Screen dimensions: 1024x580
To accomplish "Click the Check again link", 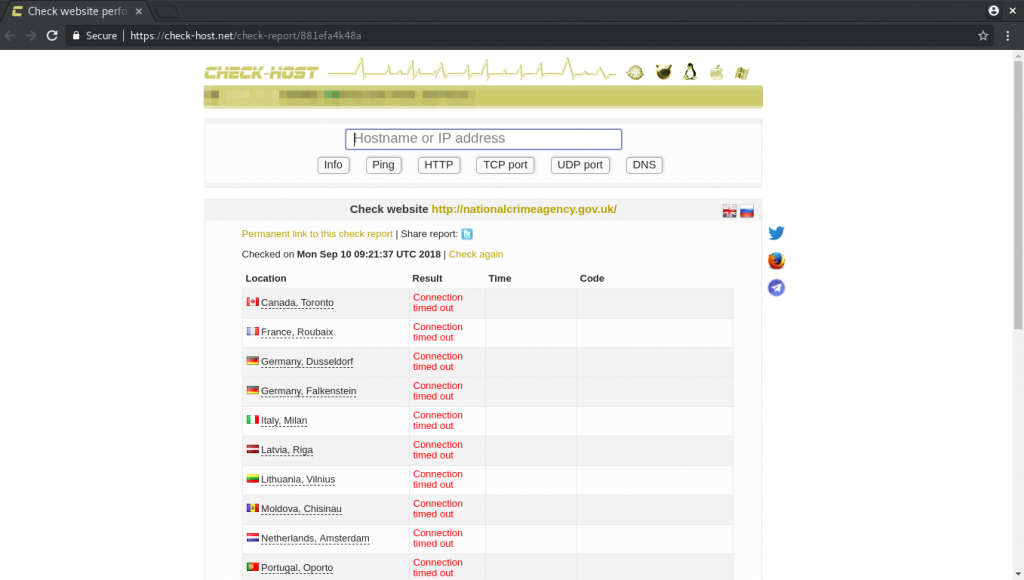I will (x=476, y=254).
